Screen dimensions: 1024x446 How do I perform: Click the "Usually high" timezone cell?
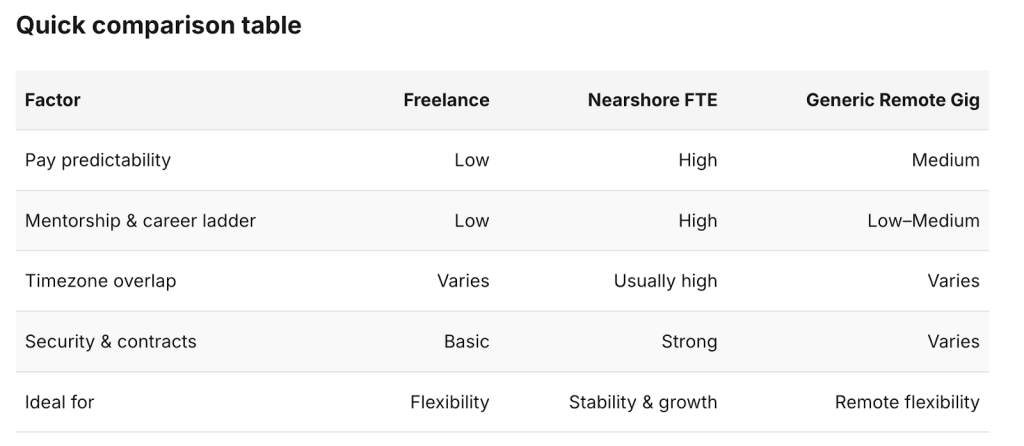click(x=665, y=281)
